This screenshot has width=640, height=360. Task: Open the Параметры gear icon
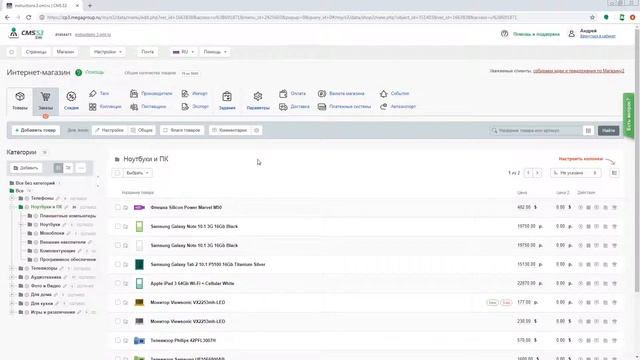click(x=258, y=96)
